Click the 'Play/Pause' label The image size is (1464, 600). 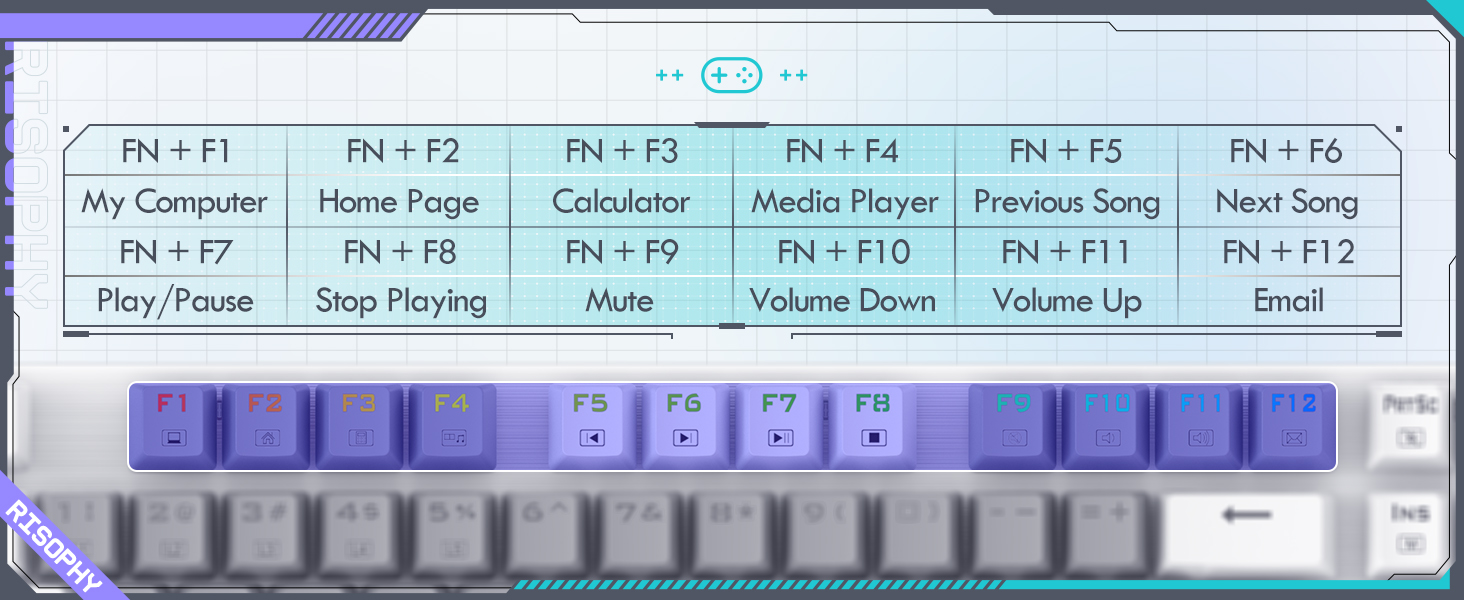[175, 302]
